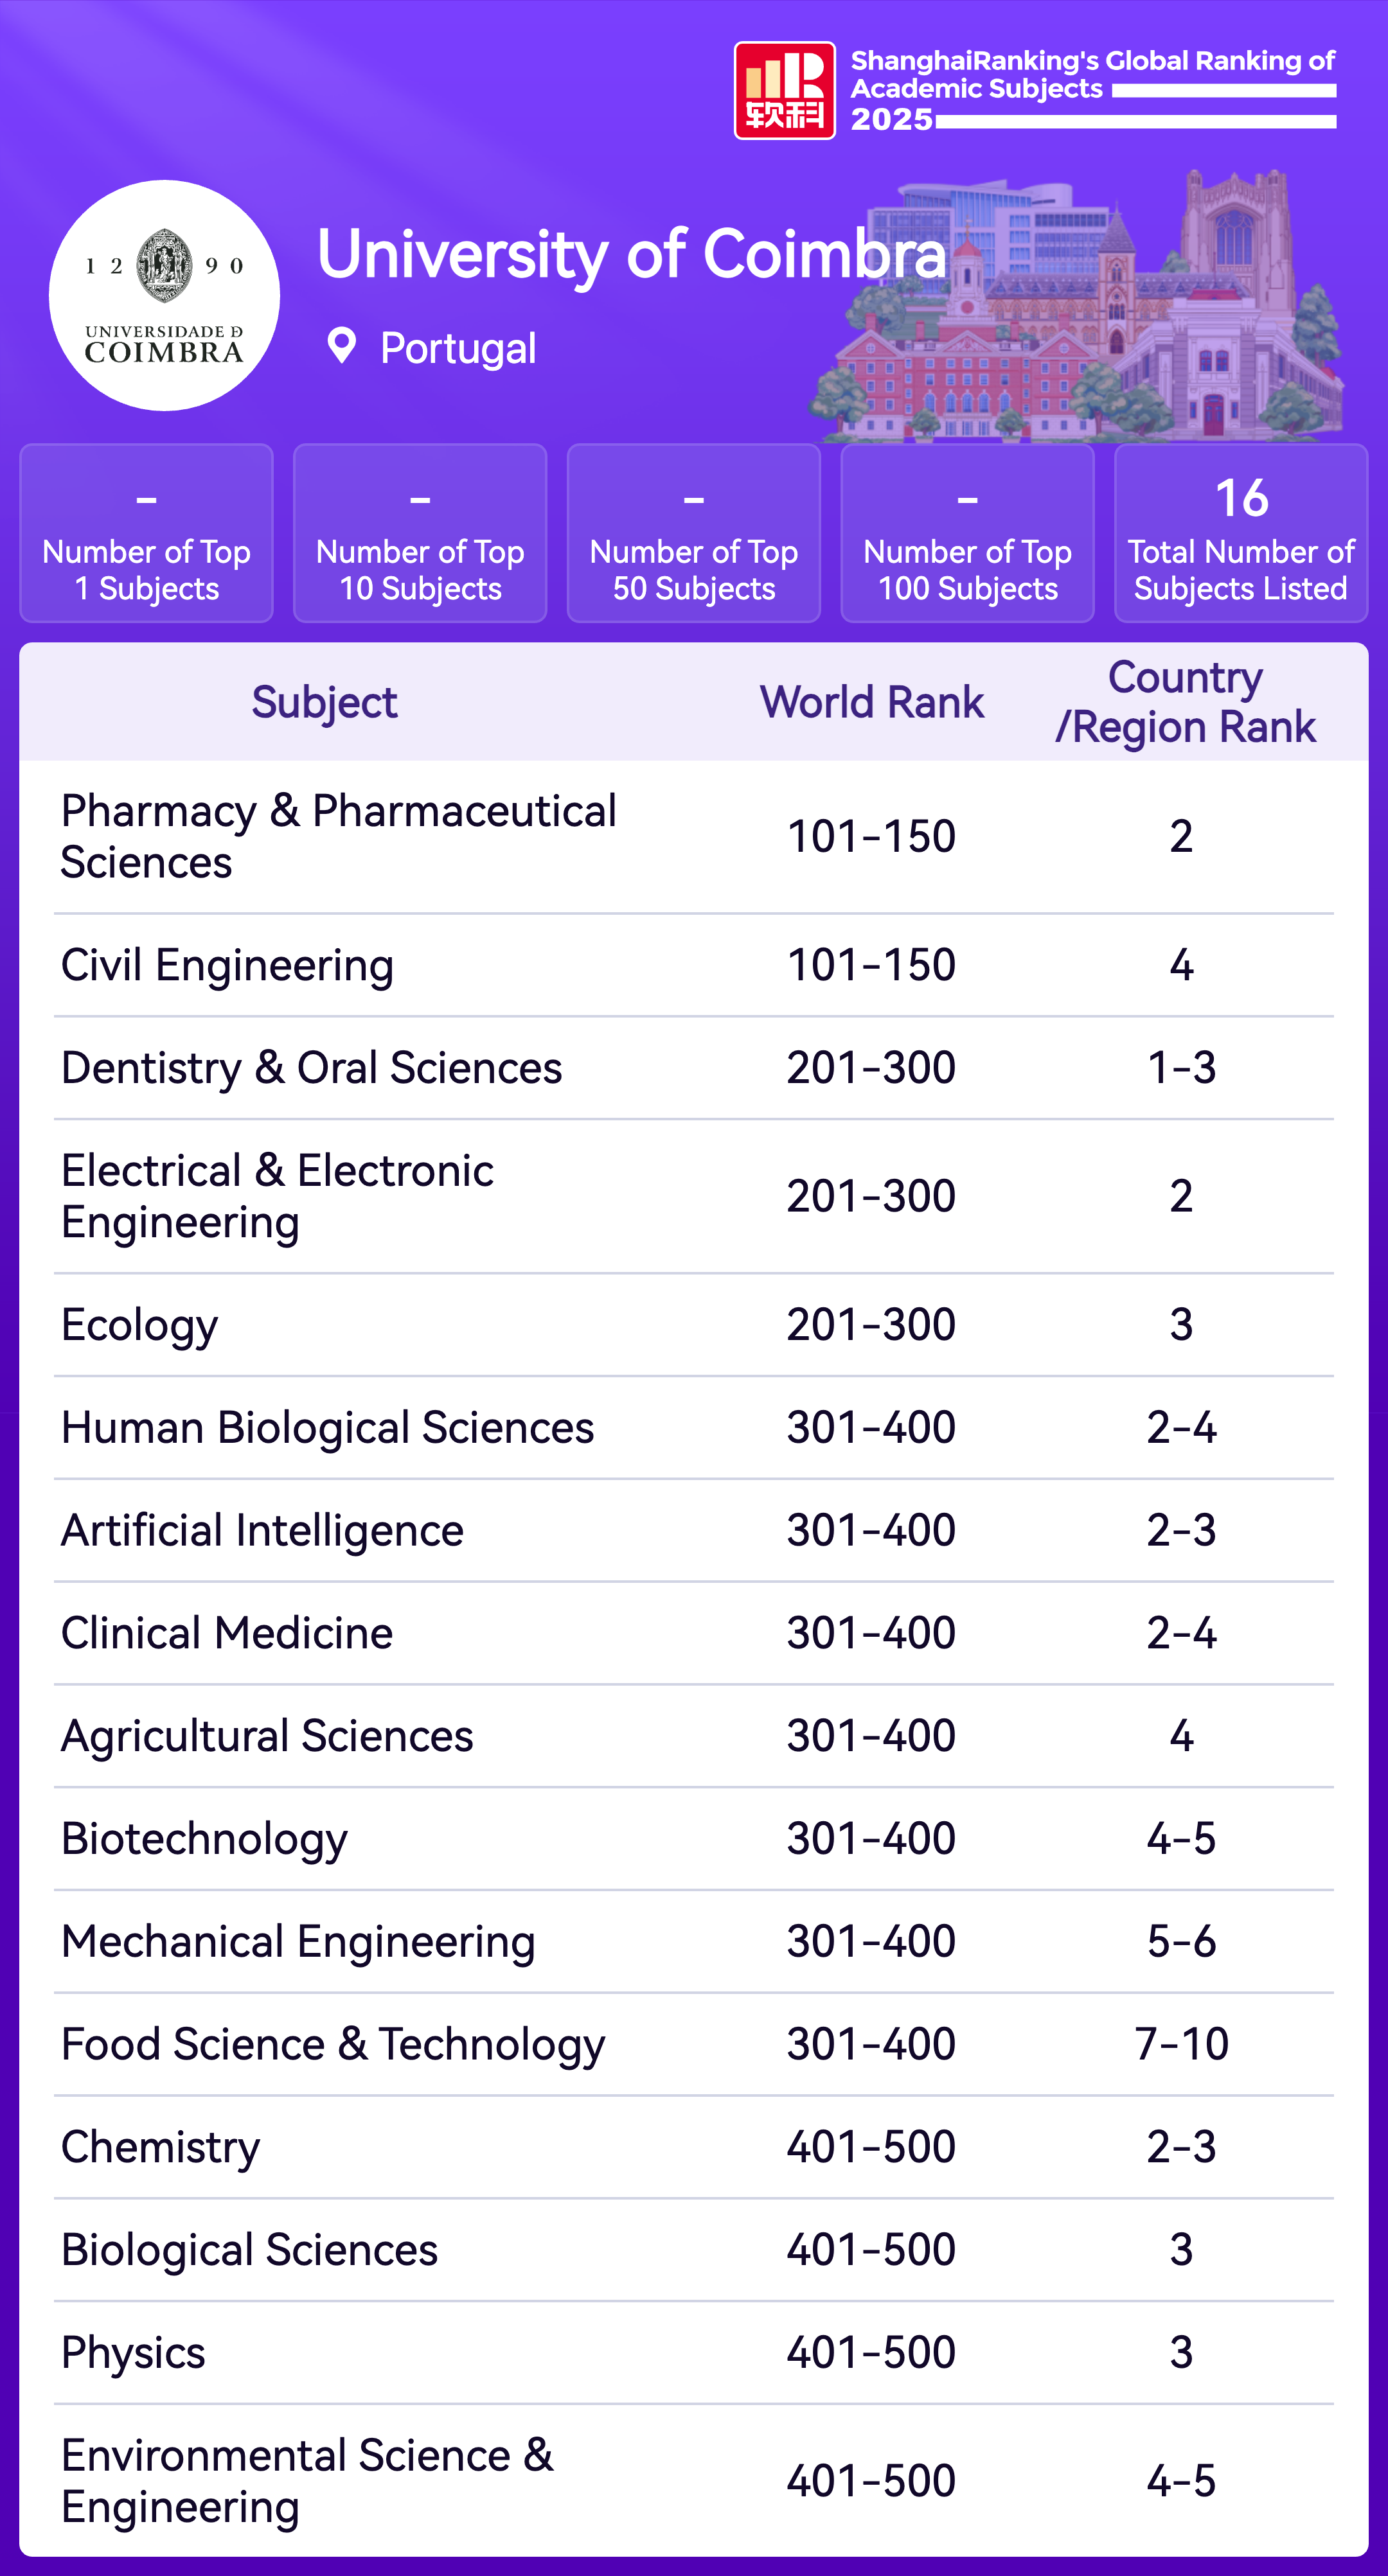1388x2576 pixels.
Task: Click the Country/Region Rank column header
Action: pos(1185,702)
